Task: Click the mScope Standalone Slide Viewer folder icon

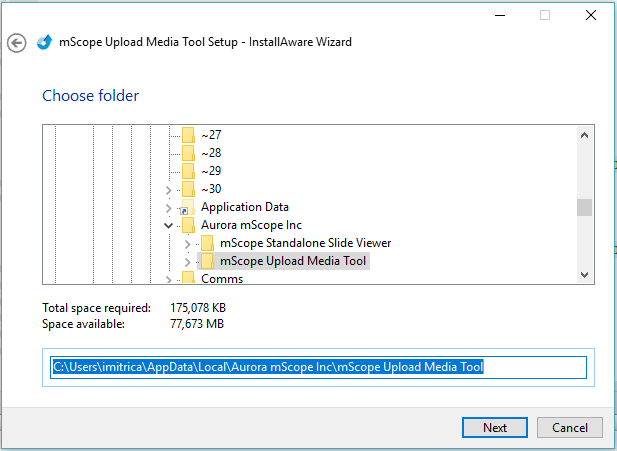Action: (206, 244)
